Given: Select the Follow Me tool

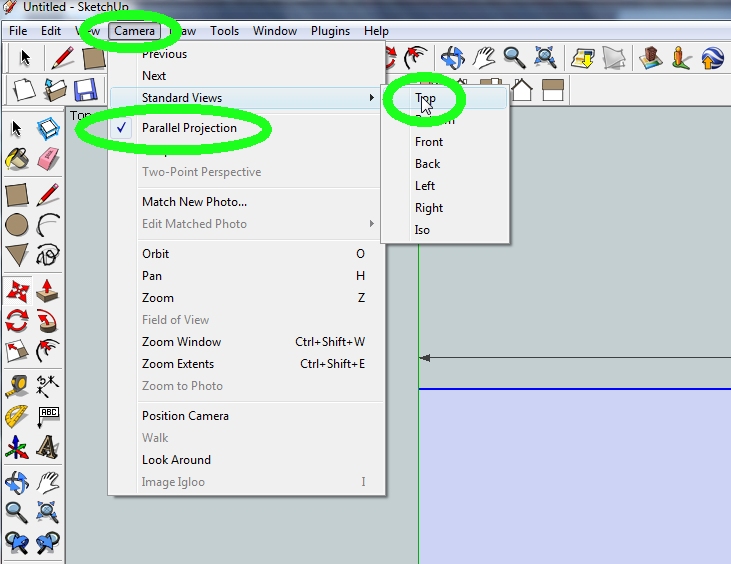Looking at the screenshot, I should point(48,321).
